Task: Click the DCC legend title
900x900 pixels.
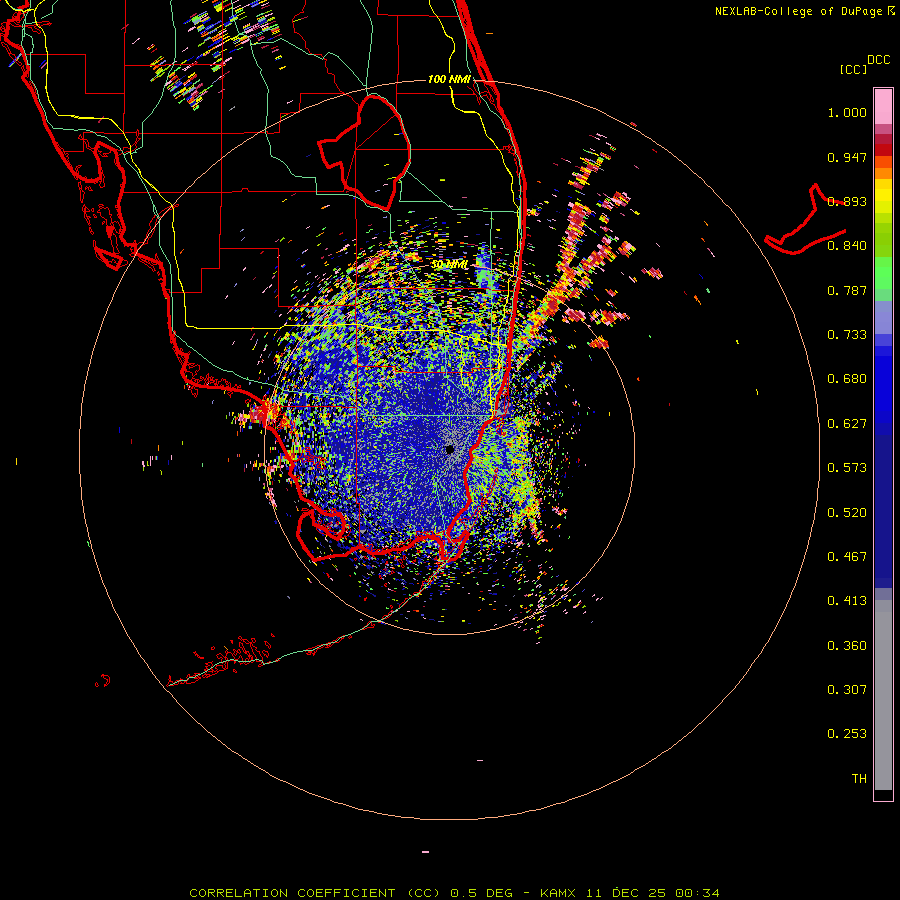Action: 878,60
